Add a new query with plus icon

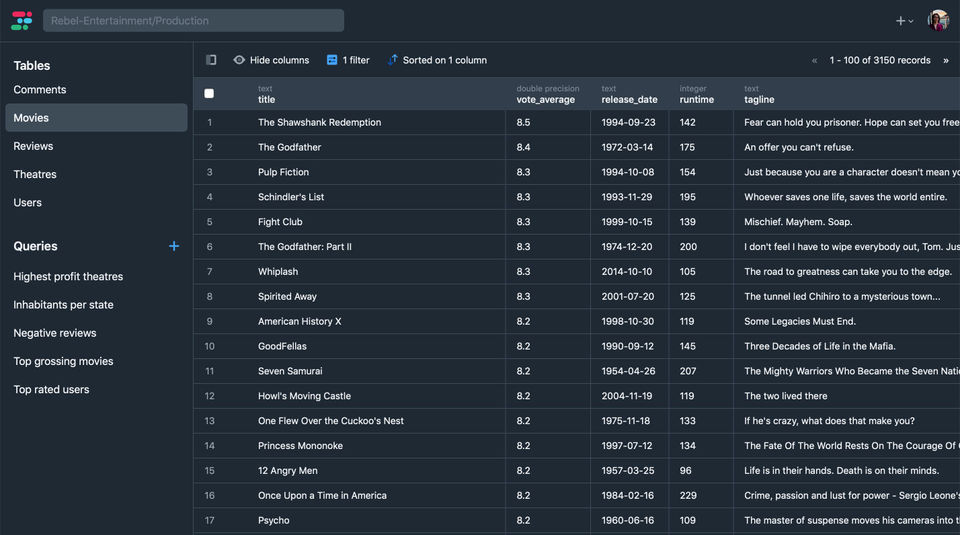coord(174,246)
